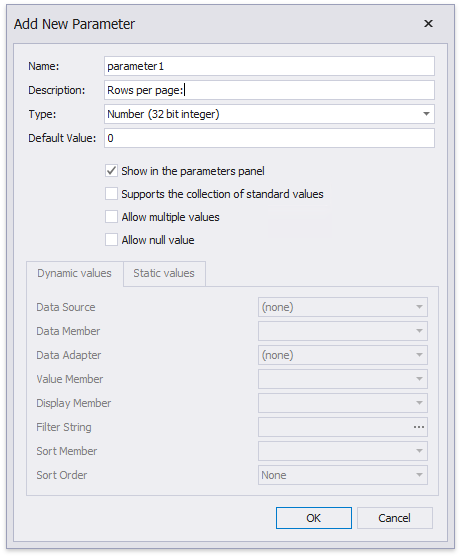
Task: Click the Default Value input field
Action: (269, 138)
